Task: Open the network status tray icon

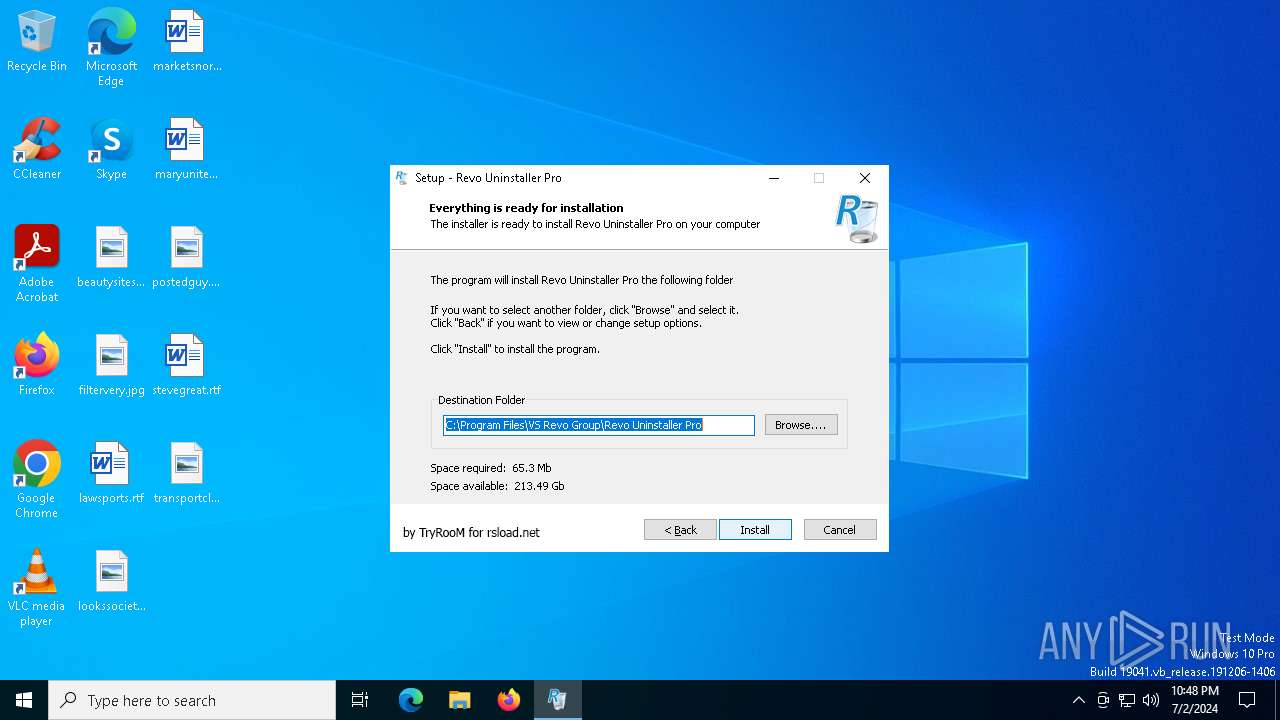Action: coord(1127,700)
